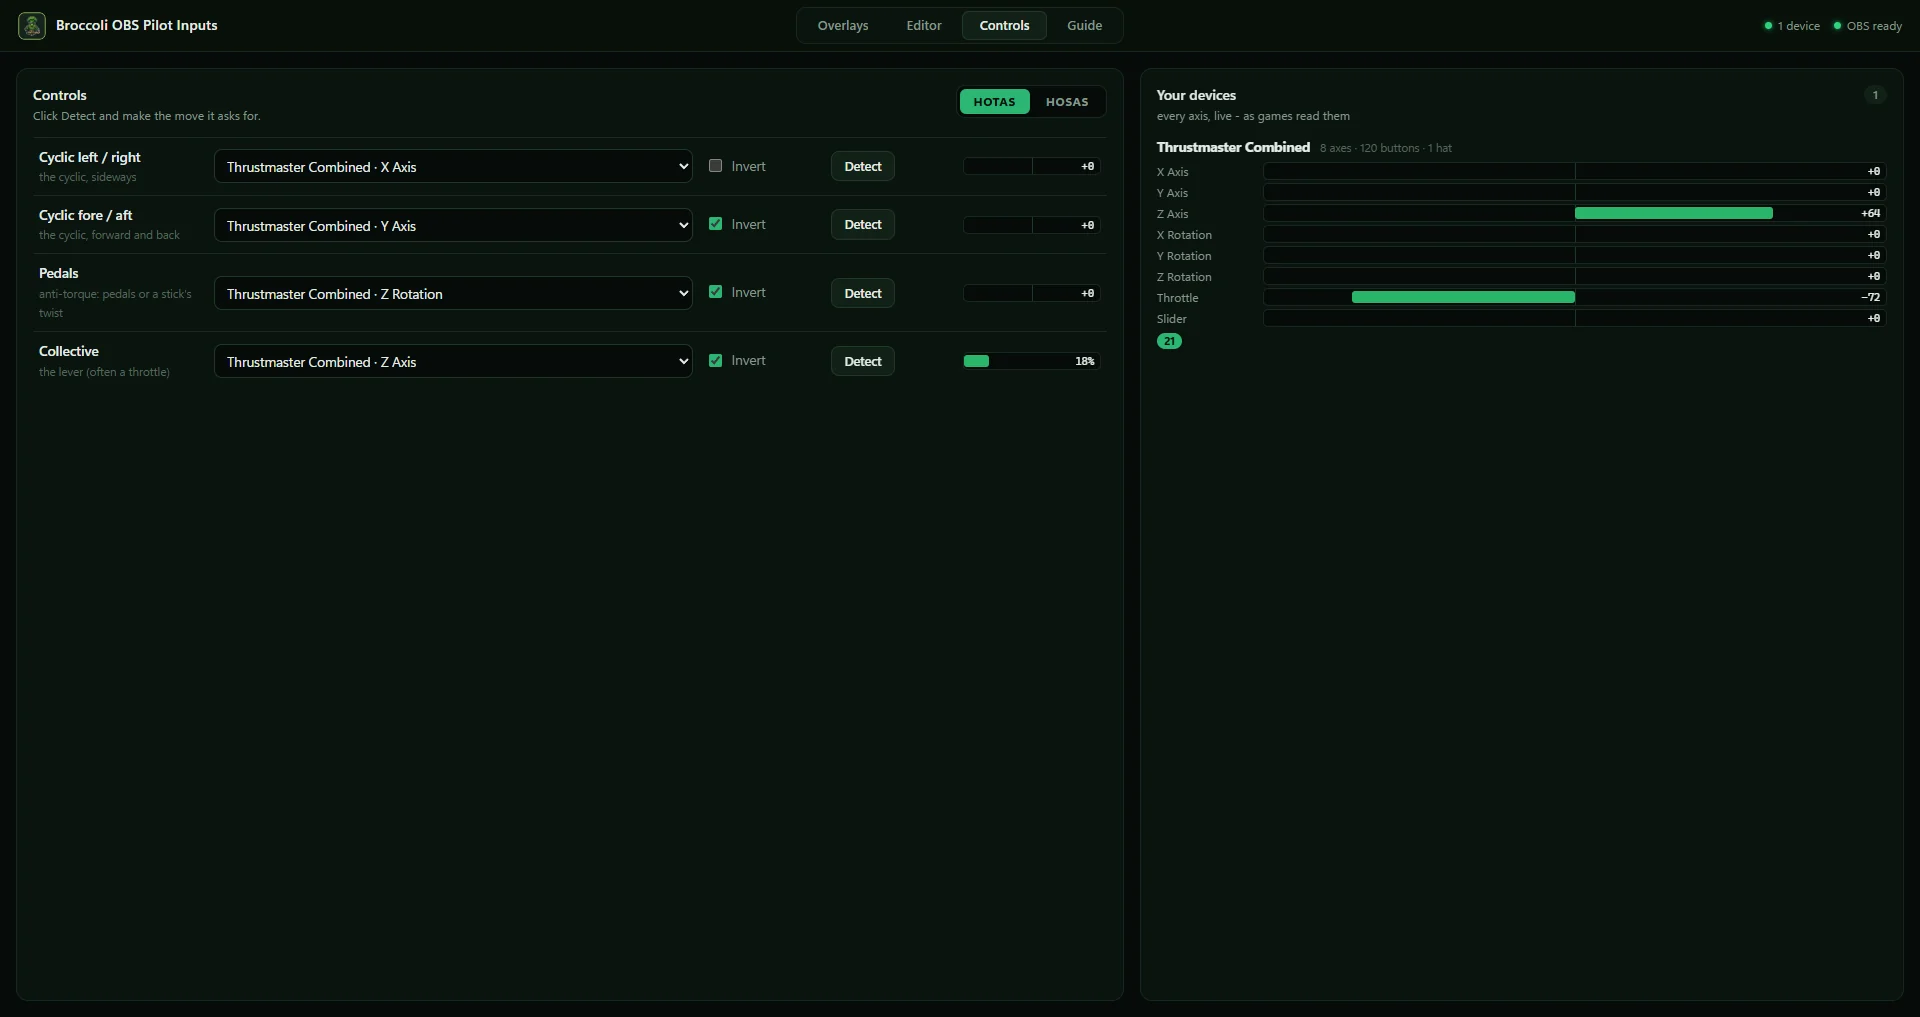This screenshot has width=1920, height=1017.
Task: Enable Invert for Cyclic left / right
Action: (x=715, y=166)
